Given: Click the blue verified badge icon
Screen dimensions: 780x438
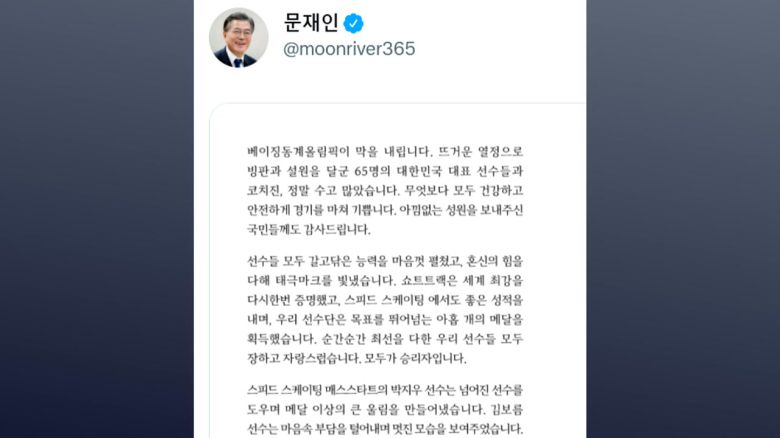Looking at the screenshot, I should [353, 23].
